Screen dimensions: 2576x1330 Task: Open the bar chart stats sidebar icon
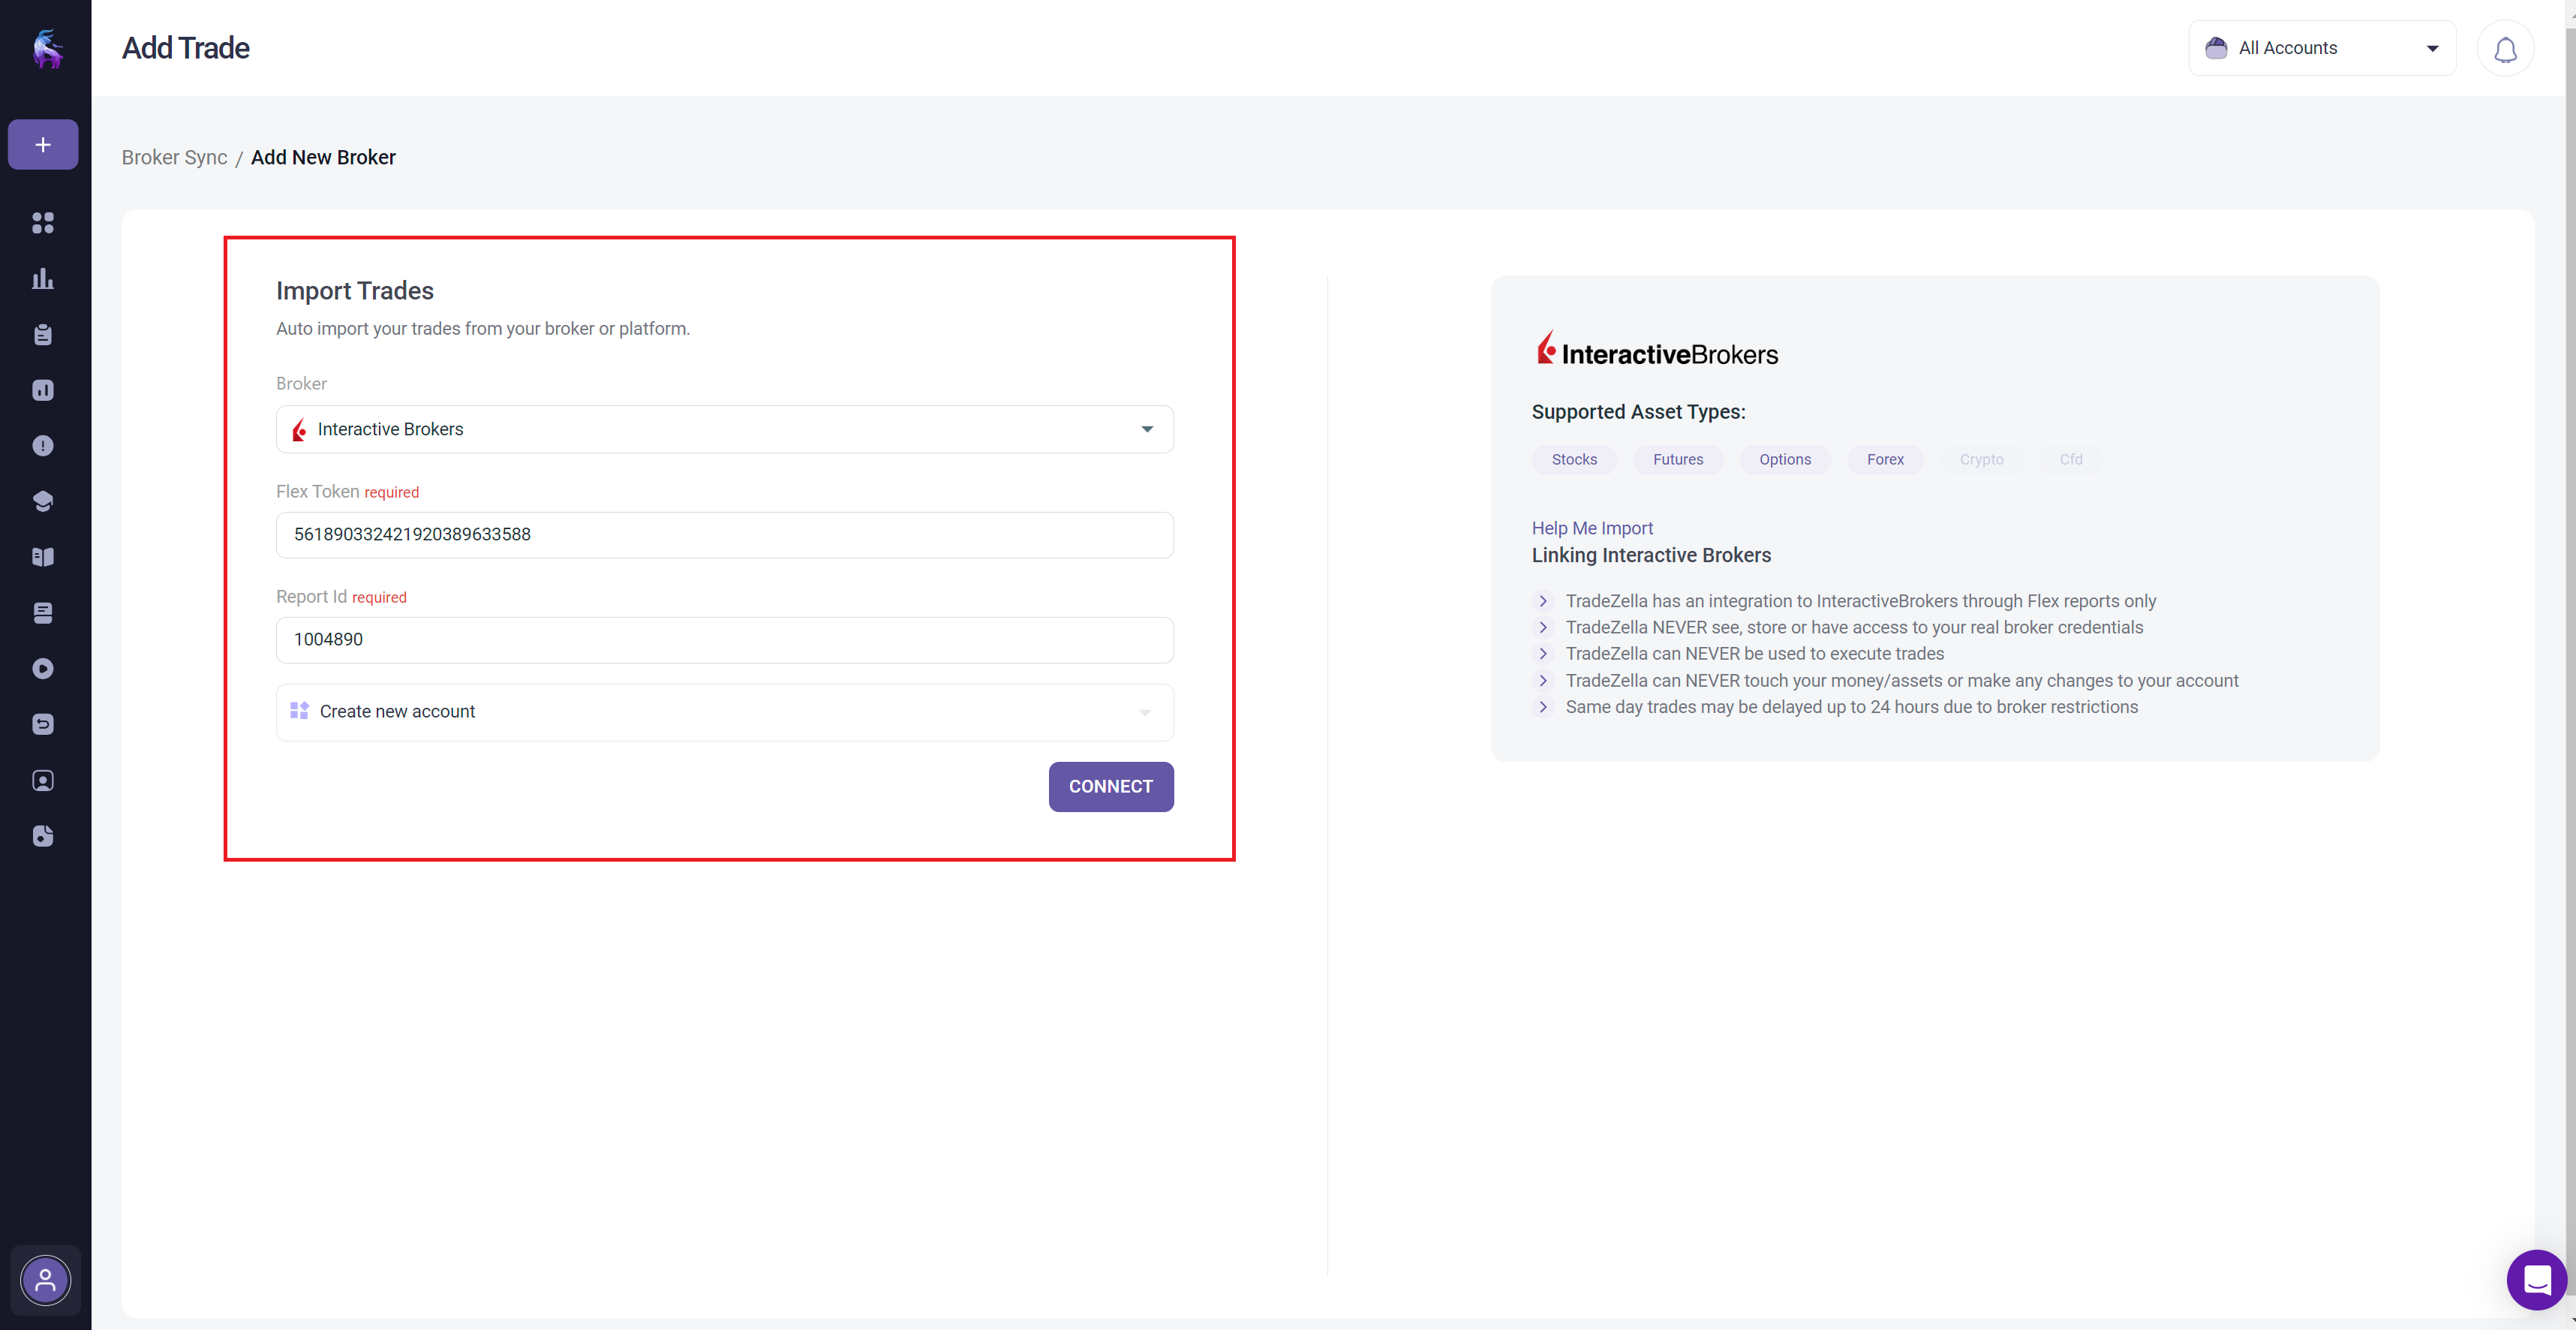pyautogui.click(x=43, y=279)
